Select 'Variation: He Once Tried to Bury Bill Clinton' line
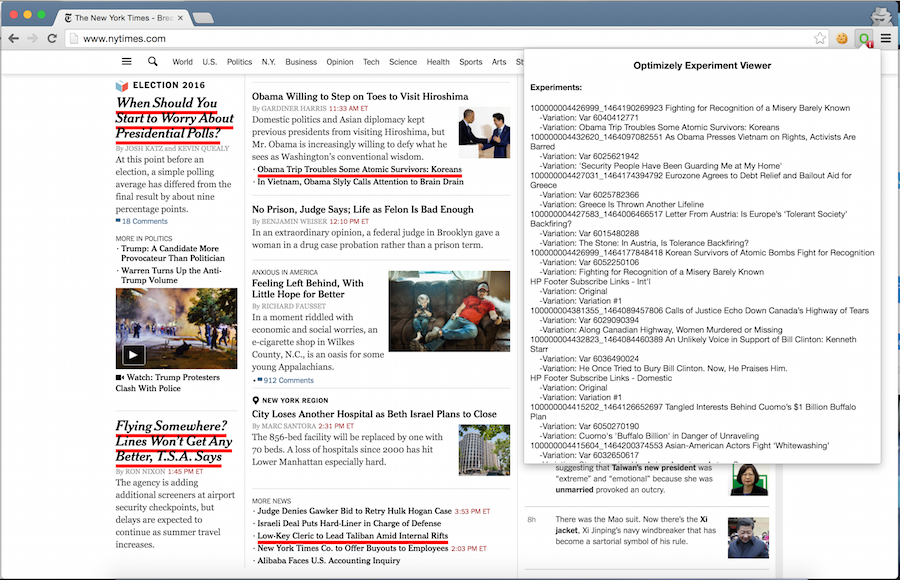Image resolution: width=900 pixels, height=580 pixels. coord(664,368)
